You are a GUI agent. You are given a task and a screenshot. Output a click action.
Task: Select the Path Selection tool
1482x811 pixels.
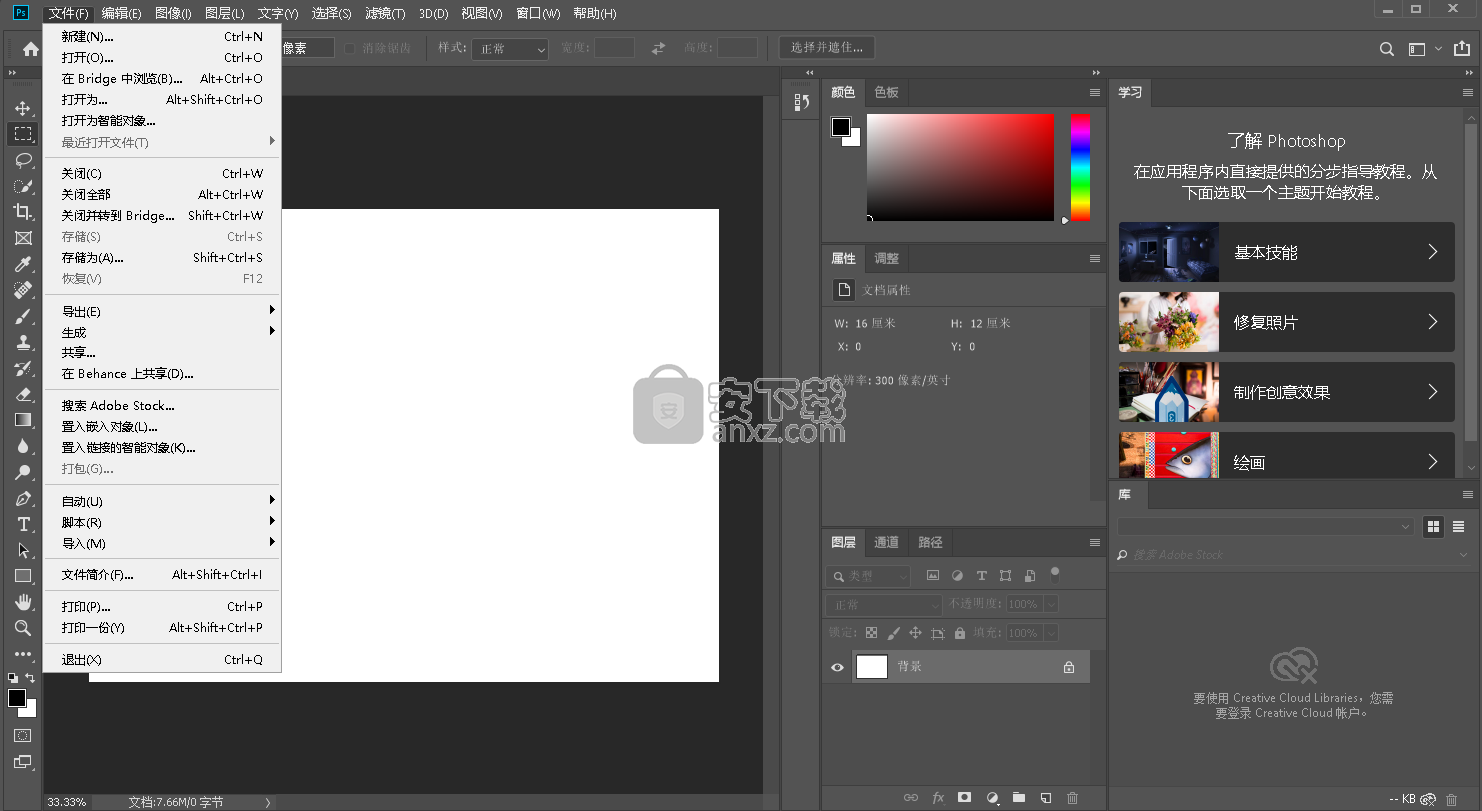tap(23, 550)
